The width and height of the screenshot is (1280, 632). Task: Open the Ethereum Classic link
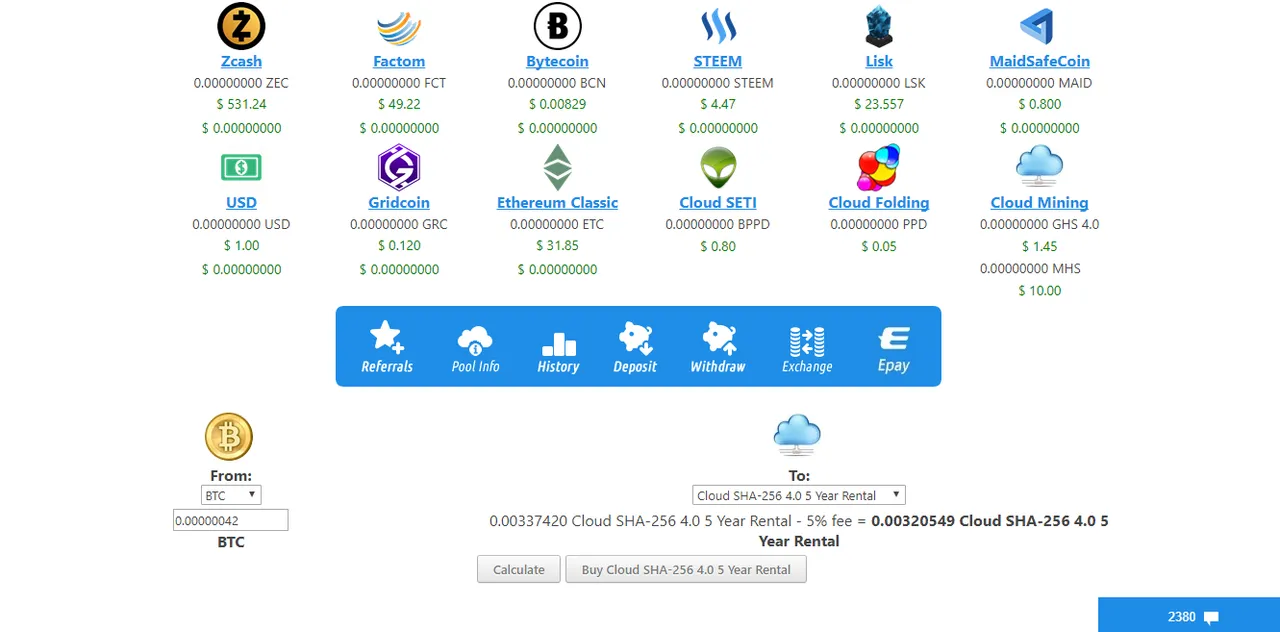(557, 202)
